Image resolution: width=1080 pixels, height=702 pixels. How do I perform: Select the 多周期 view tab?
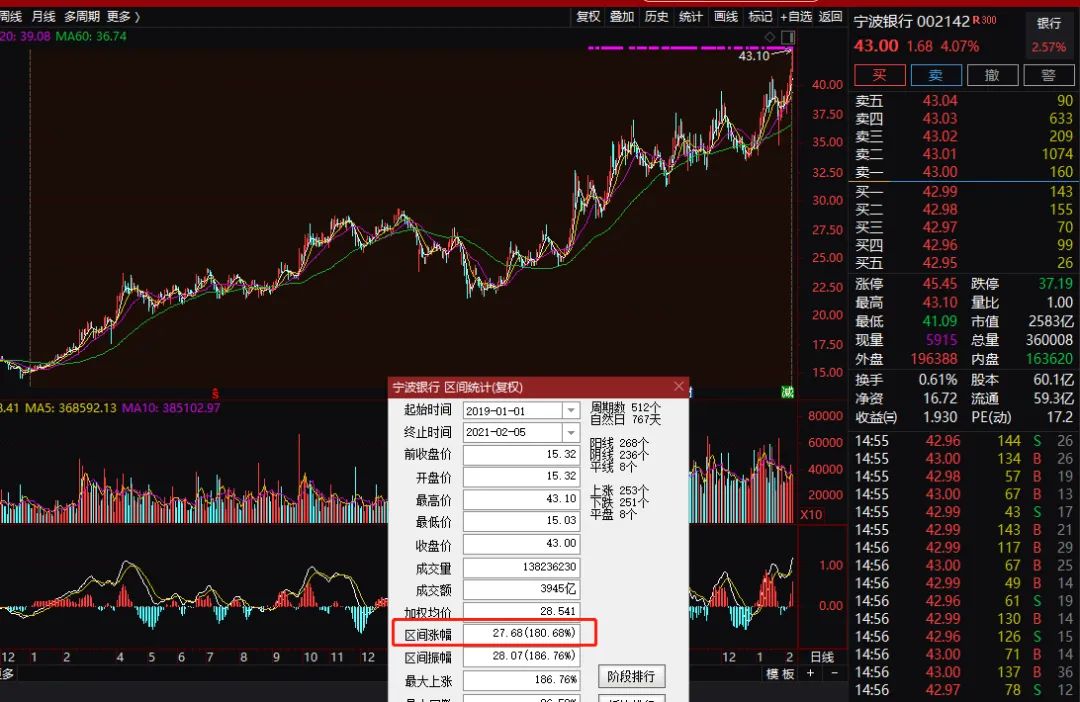[x=82, y=16]
